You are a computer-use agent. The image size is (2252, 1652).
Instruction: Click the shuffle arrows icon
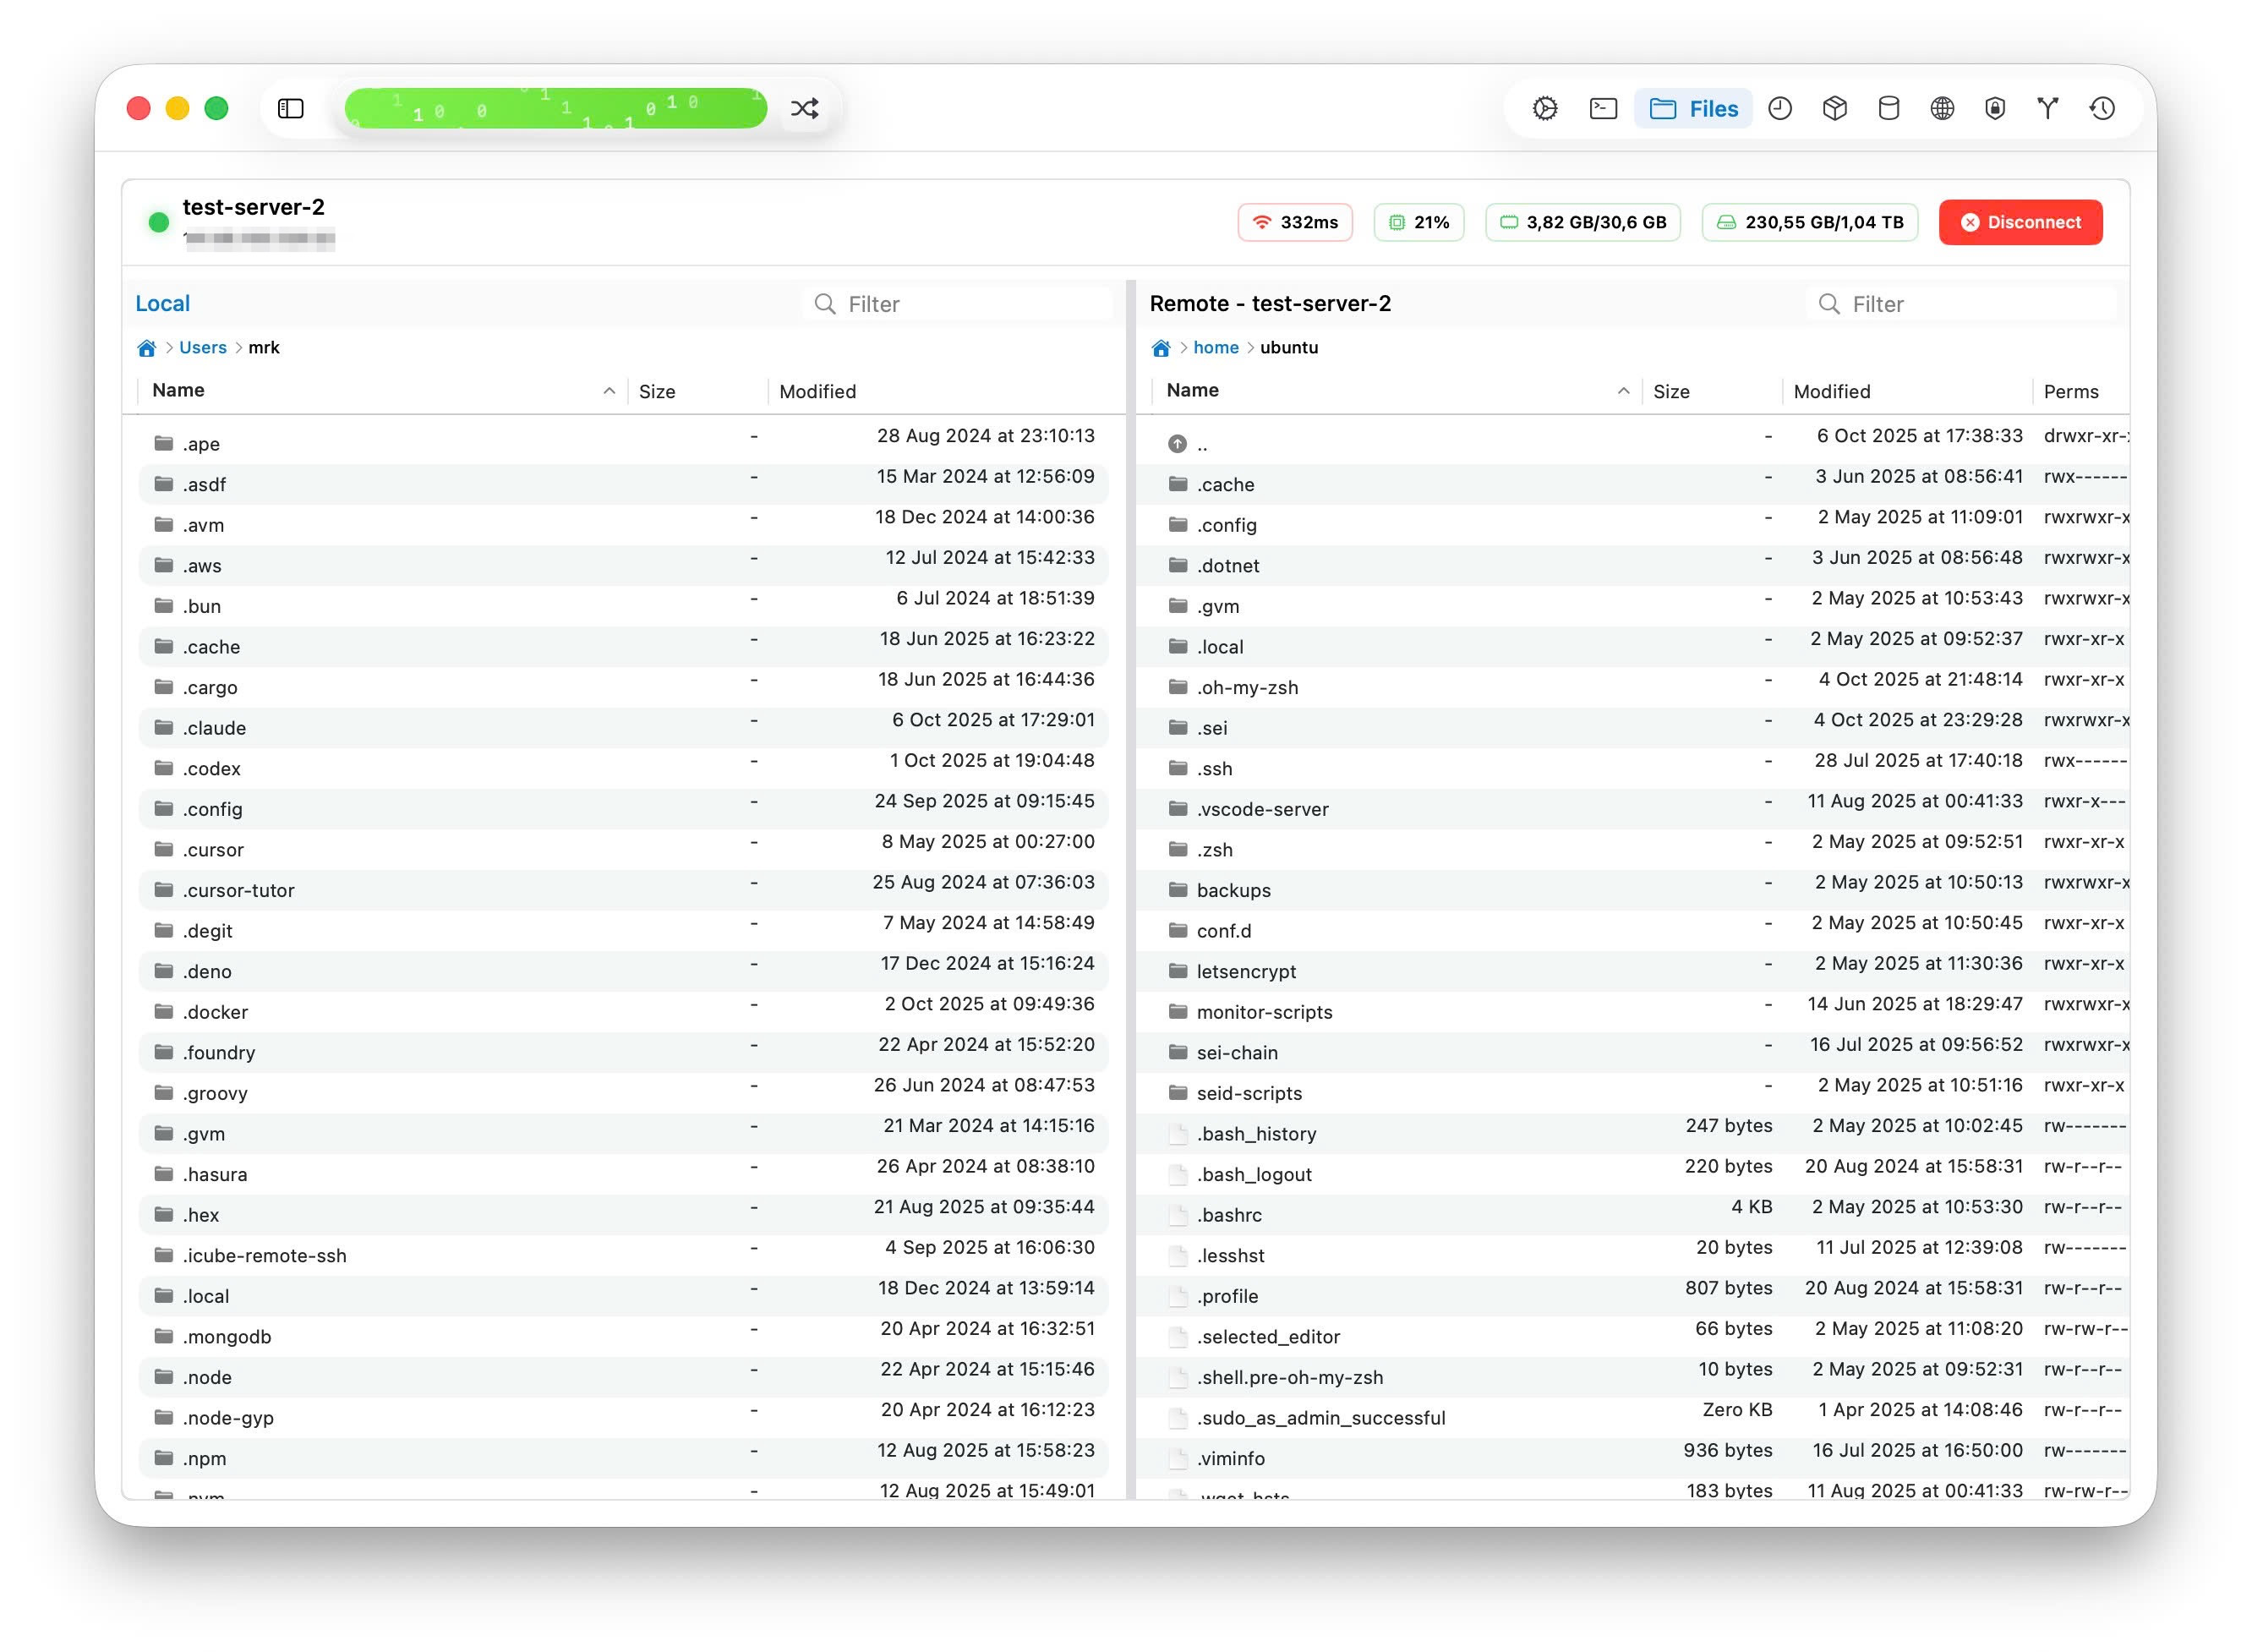click(x=805, y=108)
